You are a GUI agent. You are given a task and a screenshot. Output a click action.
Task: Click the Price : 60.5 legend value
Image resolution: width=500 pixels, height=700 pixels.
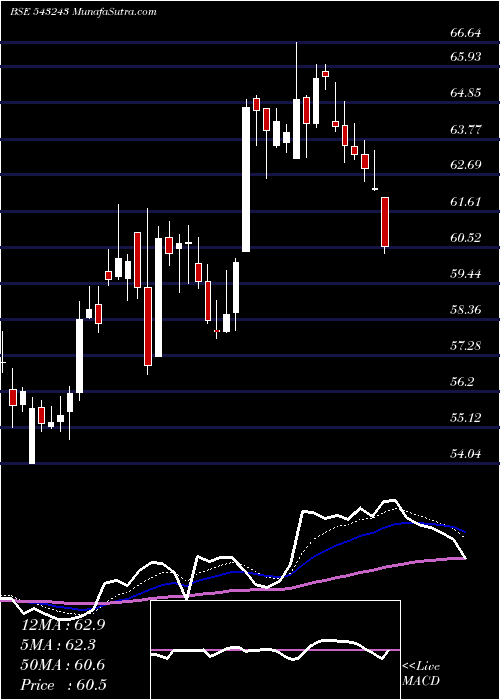[63, 685]
